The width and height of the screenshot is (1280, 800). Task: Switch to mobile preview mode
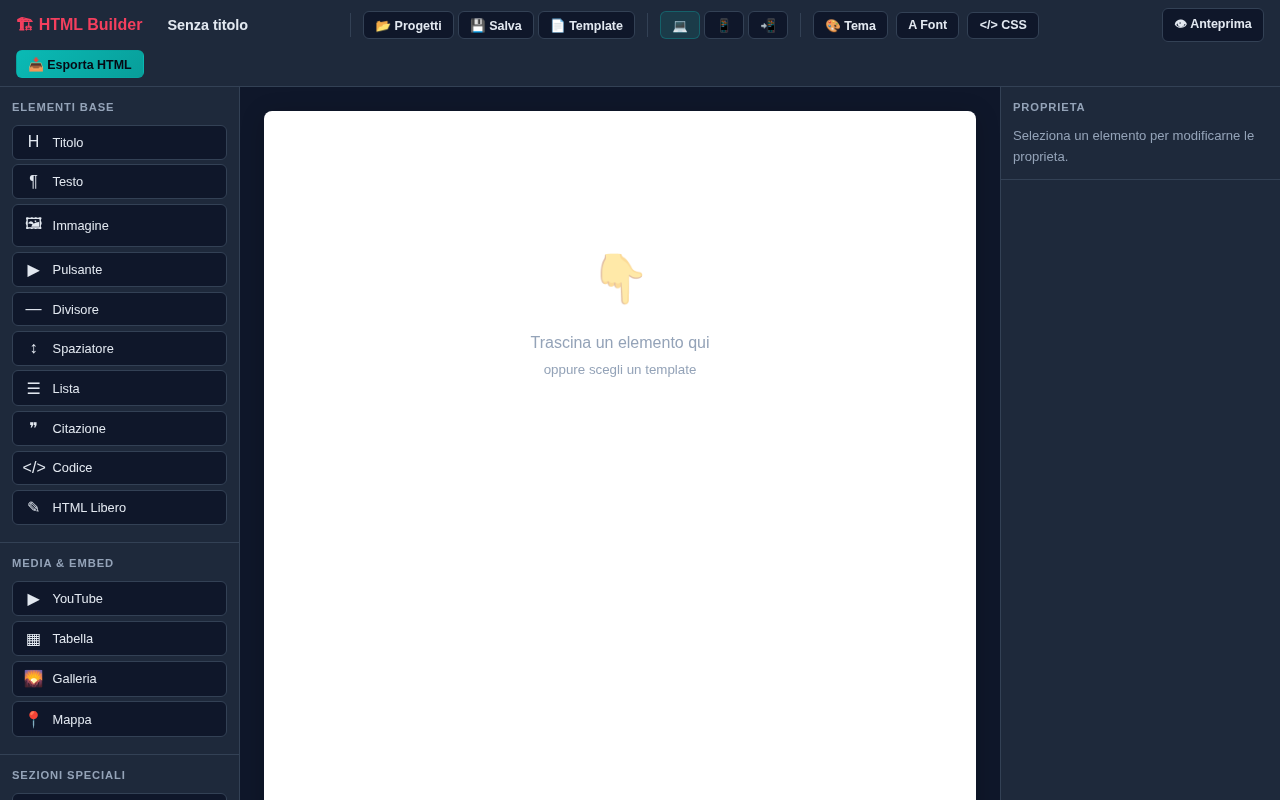768,24
